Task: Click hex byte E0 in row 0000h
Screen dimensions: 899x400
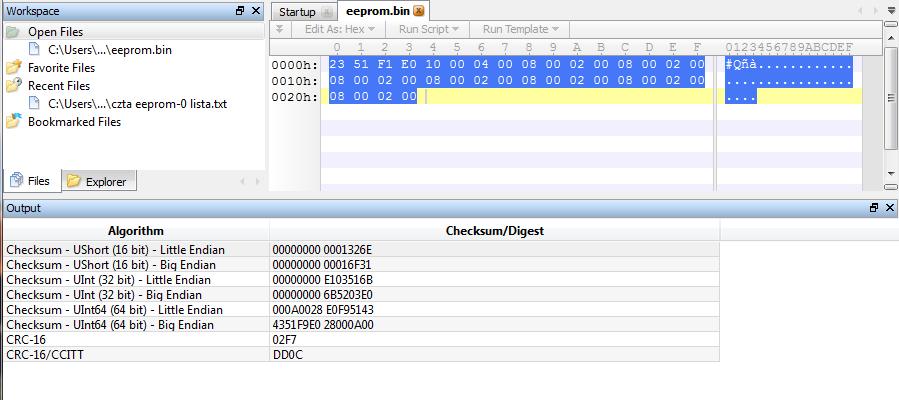Action: pyautogui.click(x=409, y=65)
